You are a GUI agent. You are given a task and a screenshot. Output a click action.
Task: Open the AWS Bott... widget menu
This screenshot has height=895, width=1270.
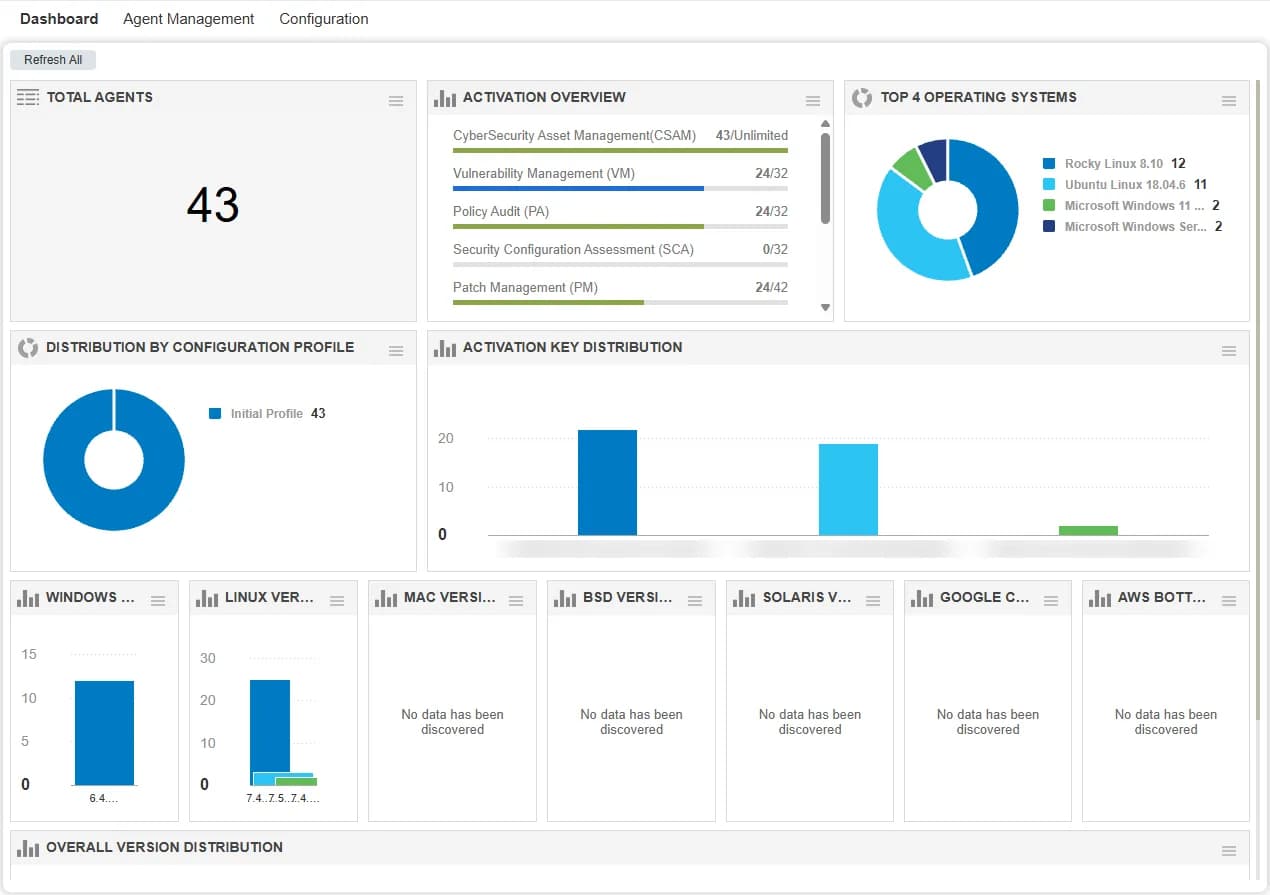point(1229,601)
